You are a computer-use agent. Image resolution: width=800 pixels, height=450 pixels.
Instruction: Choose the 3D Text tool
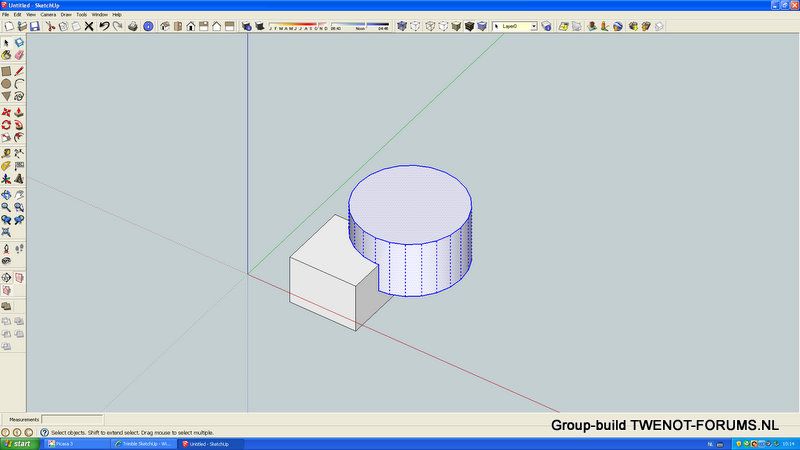coord(19,179)
